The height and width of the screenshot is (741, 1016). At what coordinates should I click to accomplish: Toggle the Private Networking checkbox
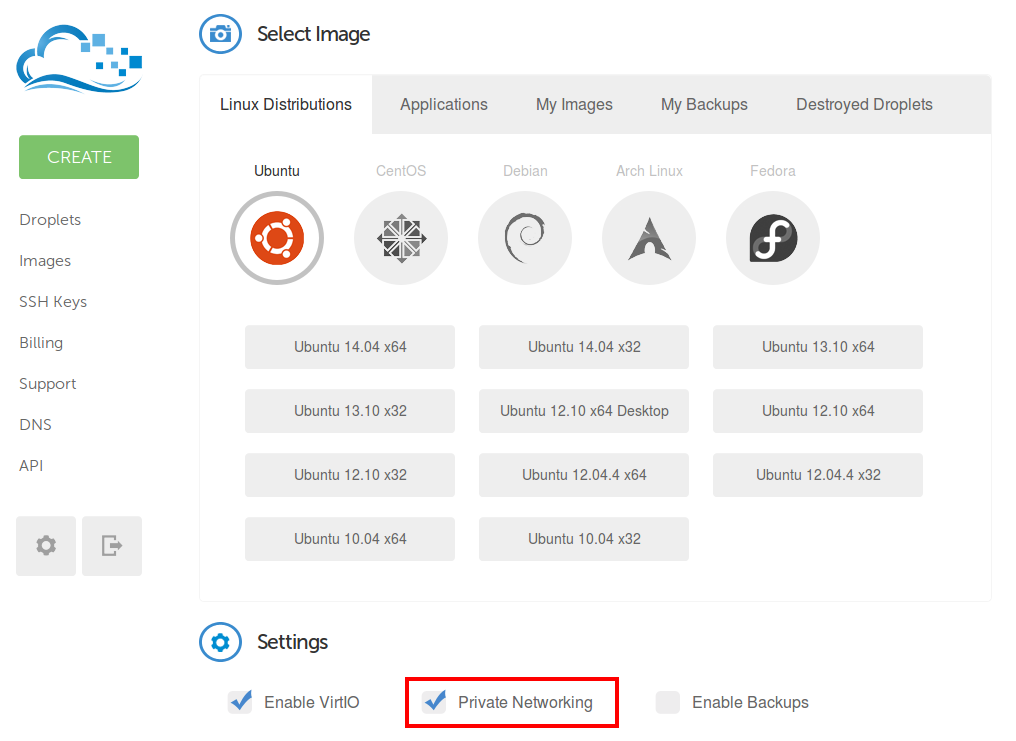coord(434,701)
